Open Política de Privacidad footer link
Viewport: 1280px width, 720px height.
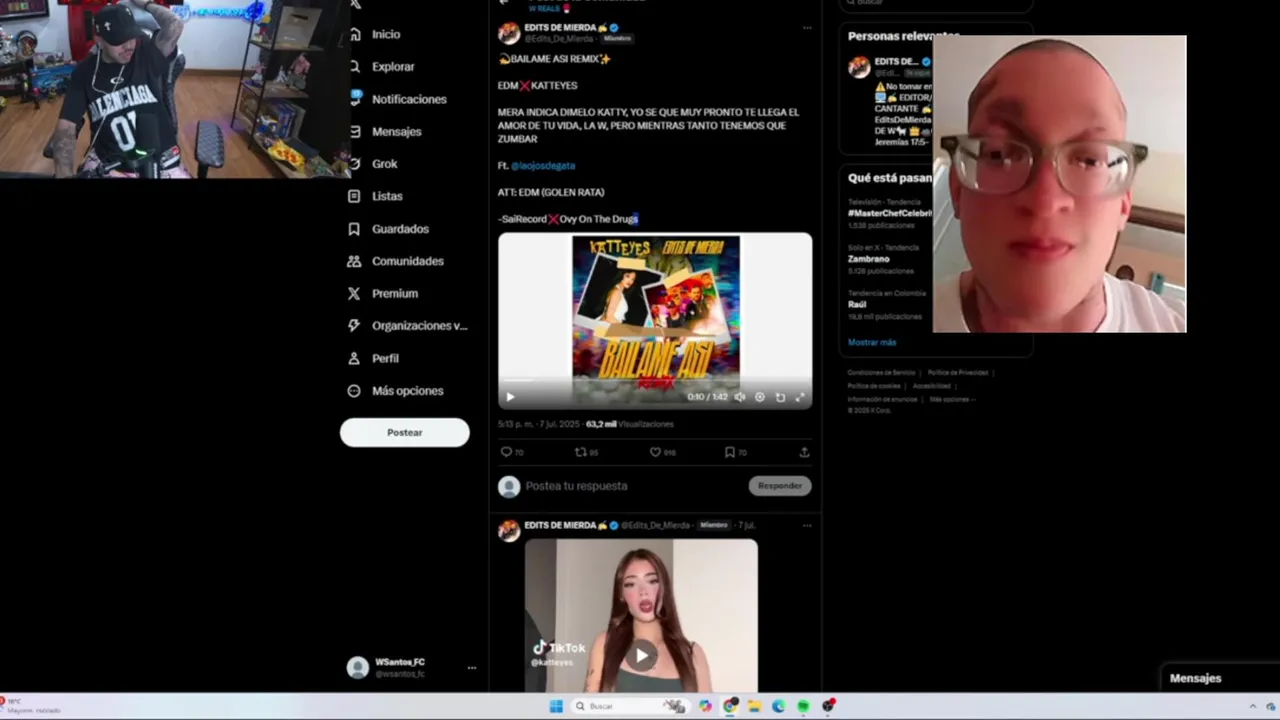pyautogui.click(x=957, y=373)
